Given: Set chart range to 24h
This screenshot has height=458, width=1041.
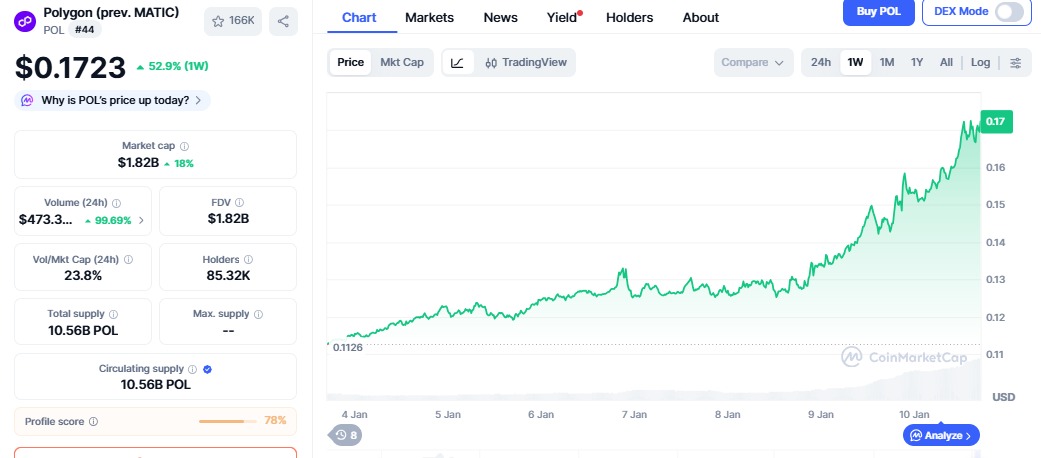Looking at the screenshot, I should click(821, 62).
